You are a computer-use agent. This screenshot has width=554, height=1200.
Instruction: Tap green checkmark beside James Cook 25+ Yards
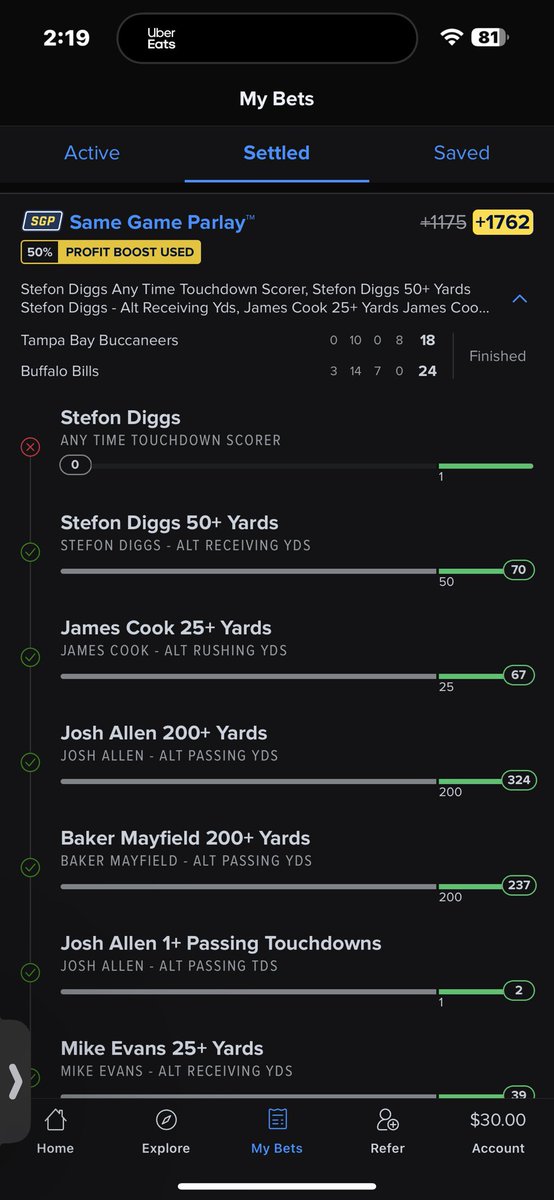coord(30,657)
